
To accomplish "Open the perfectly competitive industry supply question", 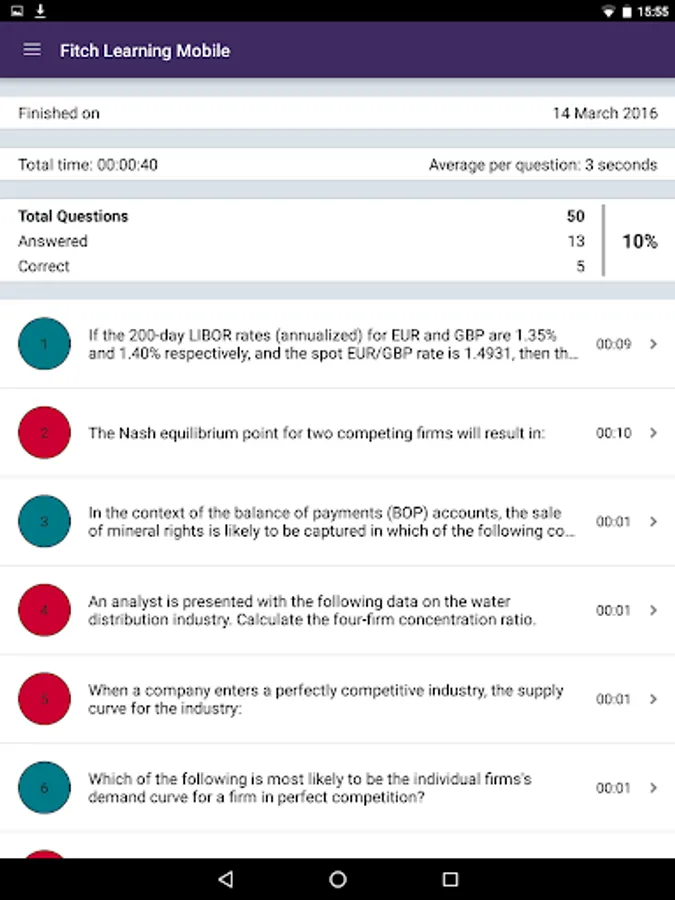I will point(325,699).
